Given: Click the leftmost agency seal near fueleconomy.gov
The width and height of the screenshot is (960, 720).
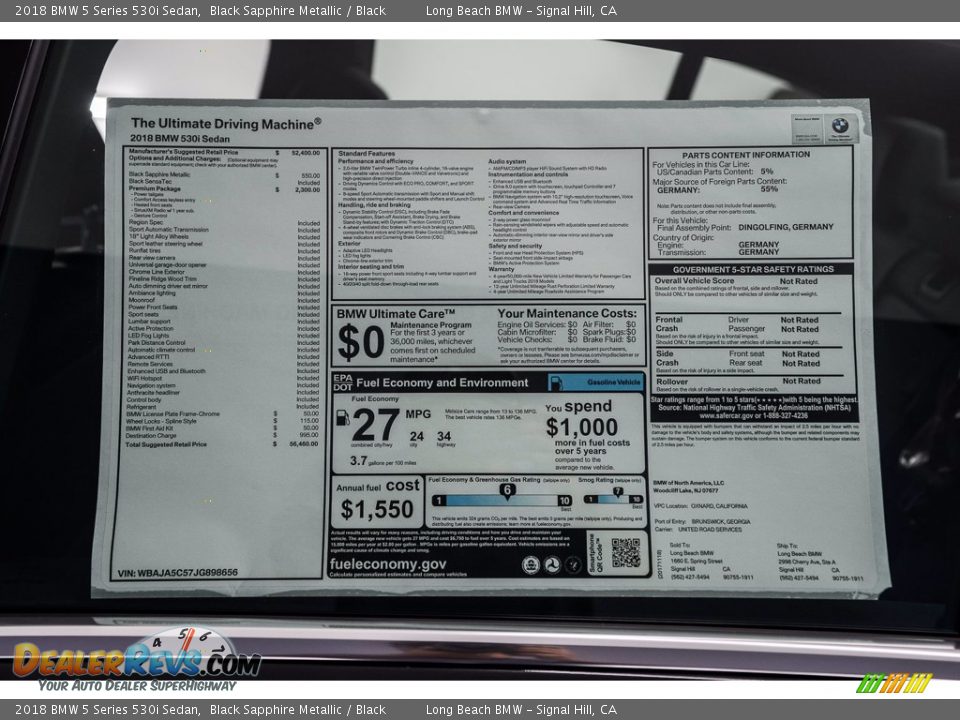Looking at the screenshot, I should 531,565.
